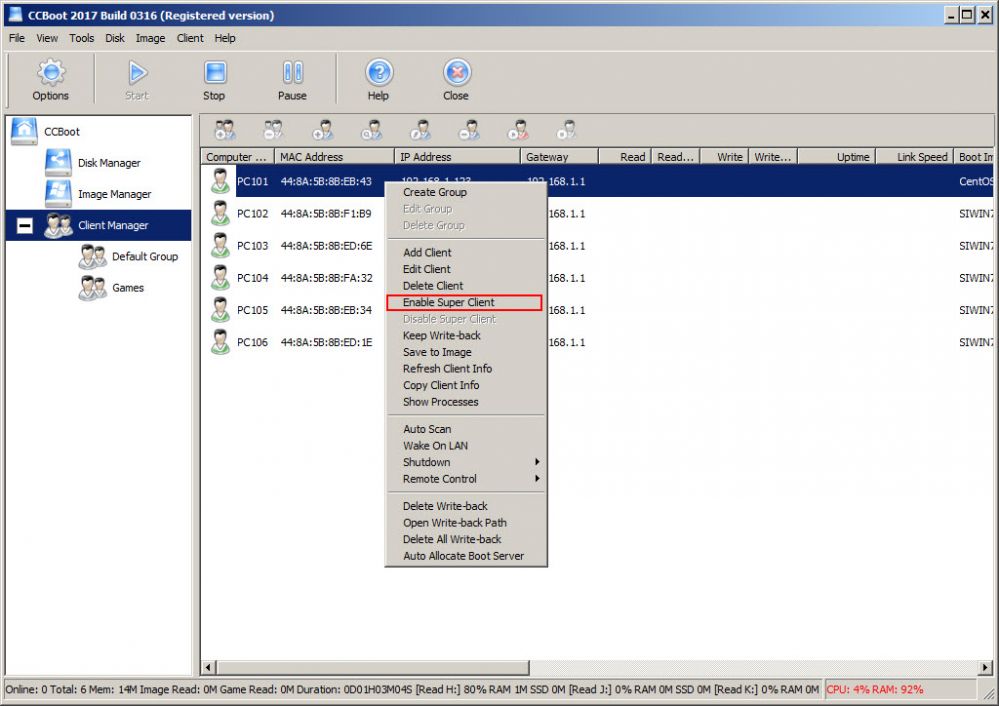Choose Add Client from the context menu
999x706 pixels.
point(466,252)
